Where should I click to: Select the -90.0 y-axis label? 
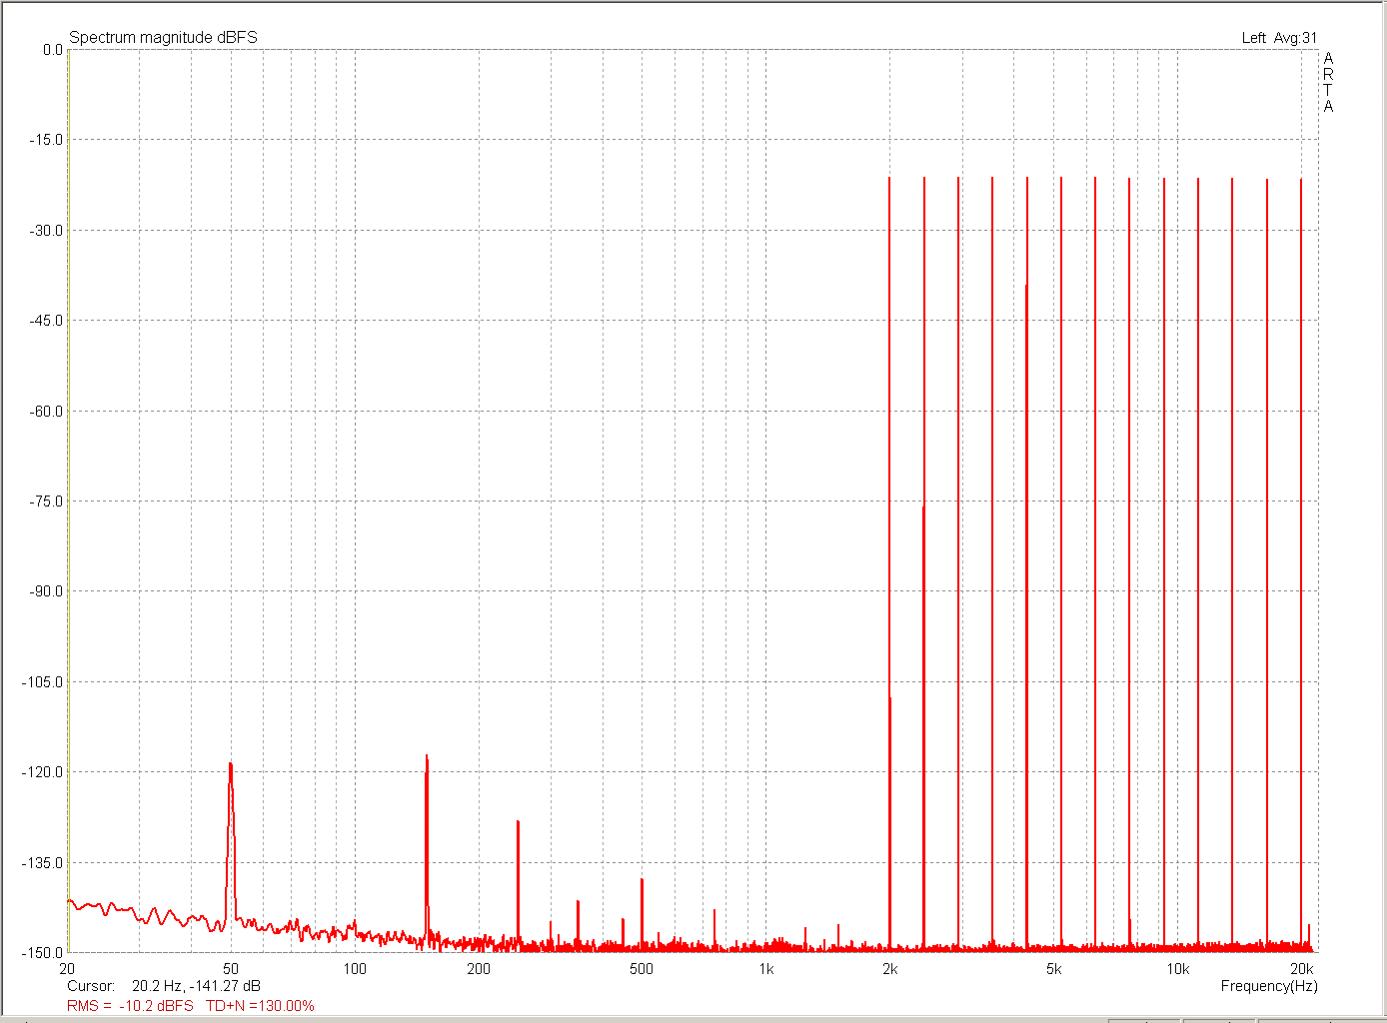(45, 592)
